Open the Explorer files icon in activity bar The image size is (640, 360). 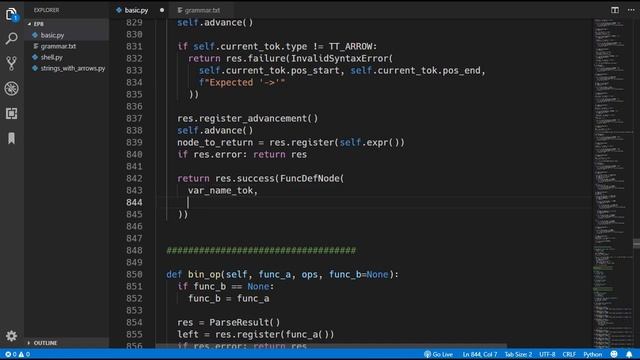pos(11,14)
